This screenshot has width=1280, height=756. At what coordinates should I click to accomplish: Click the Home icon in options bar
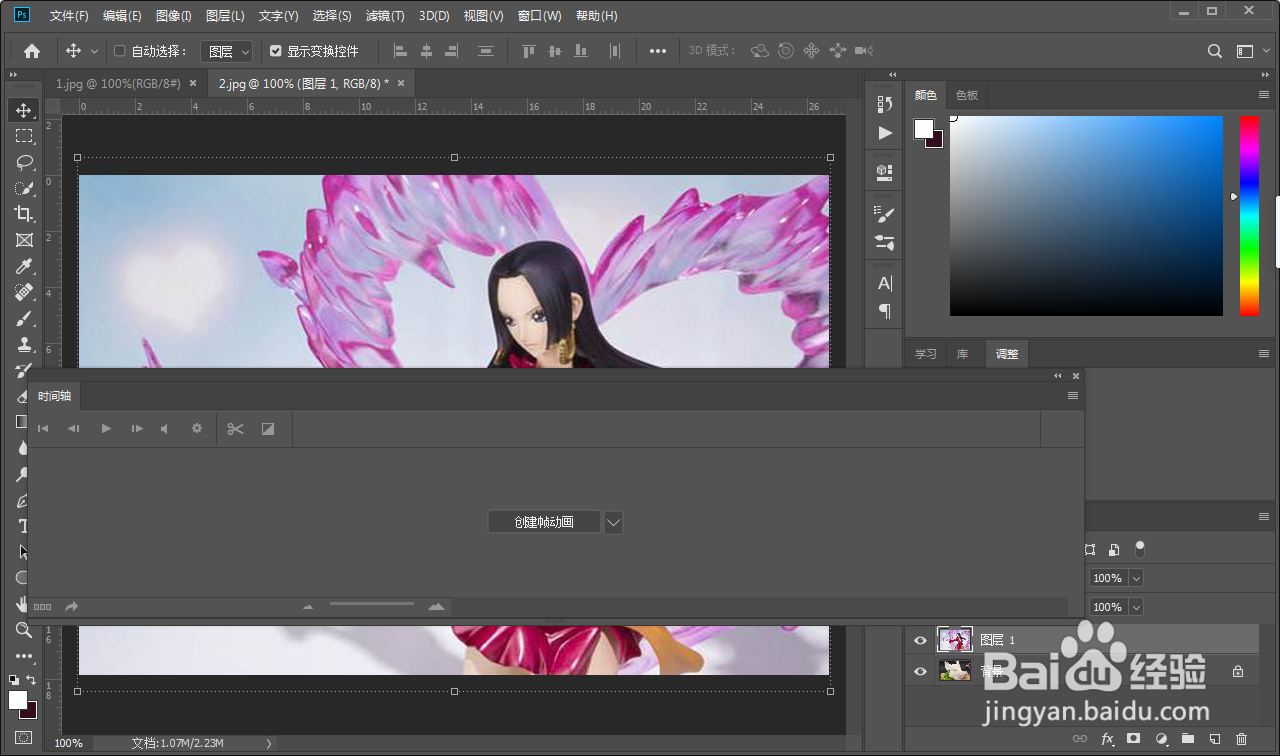tap(32, 51)
